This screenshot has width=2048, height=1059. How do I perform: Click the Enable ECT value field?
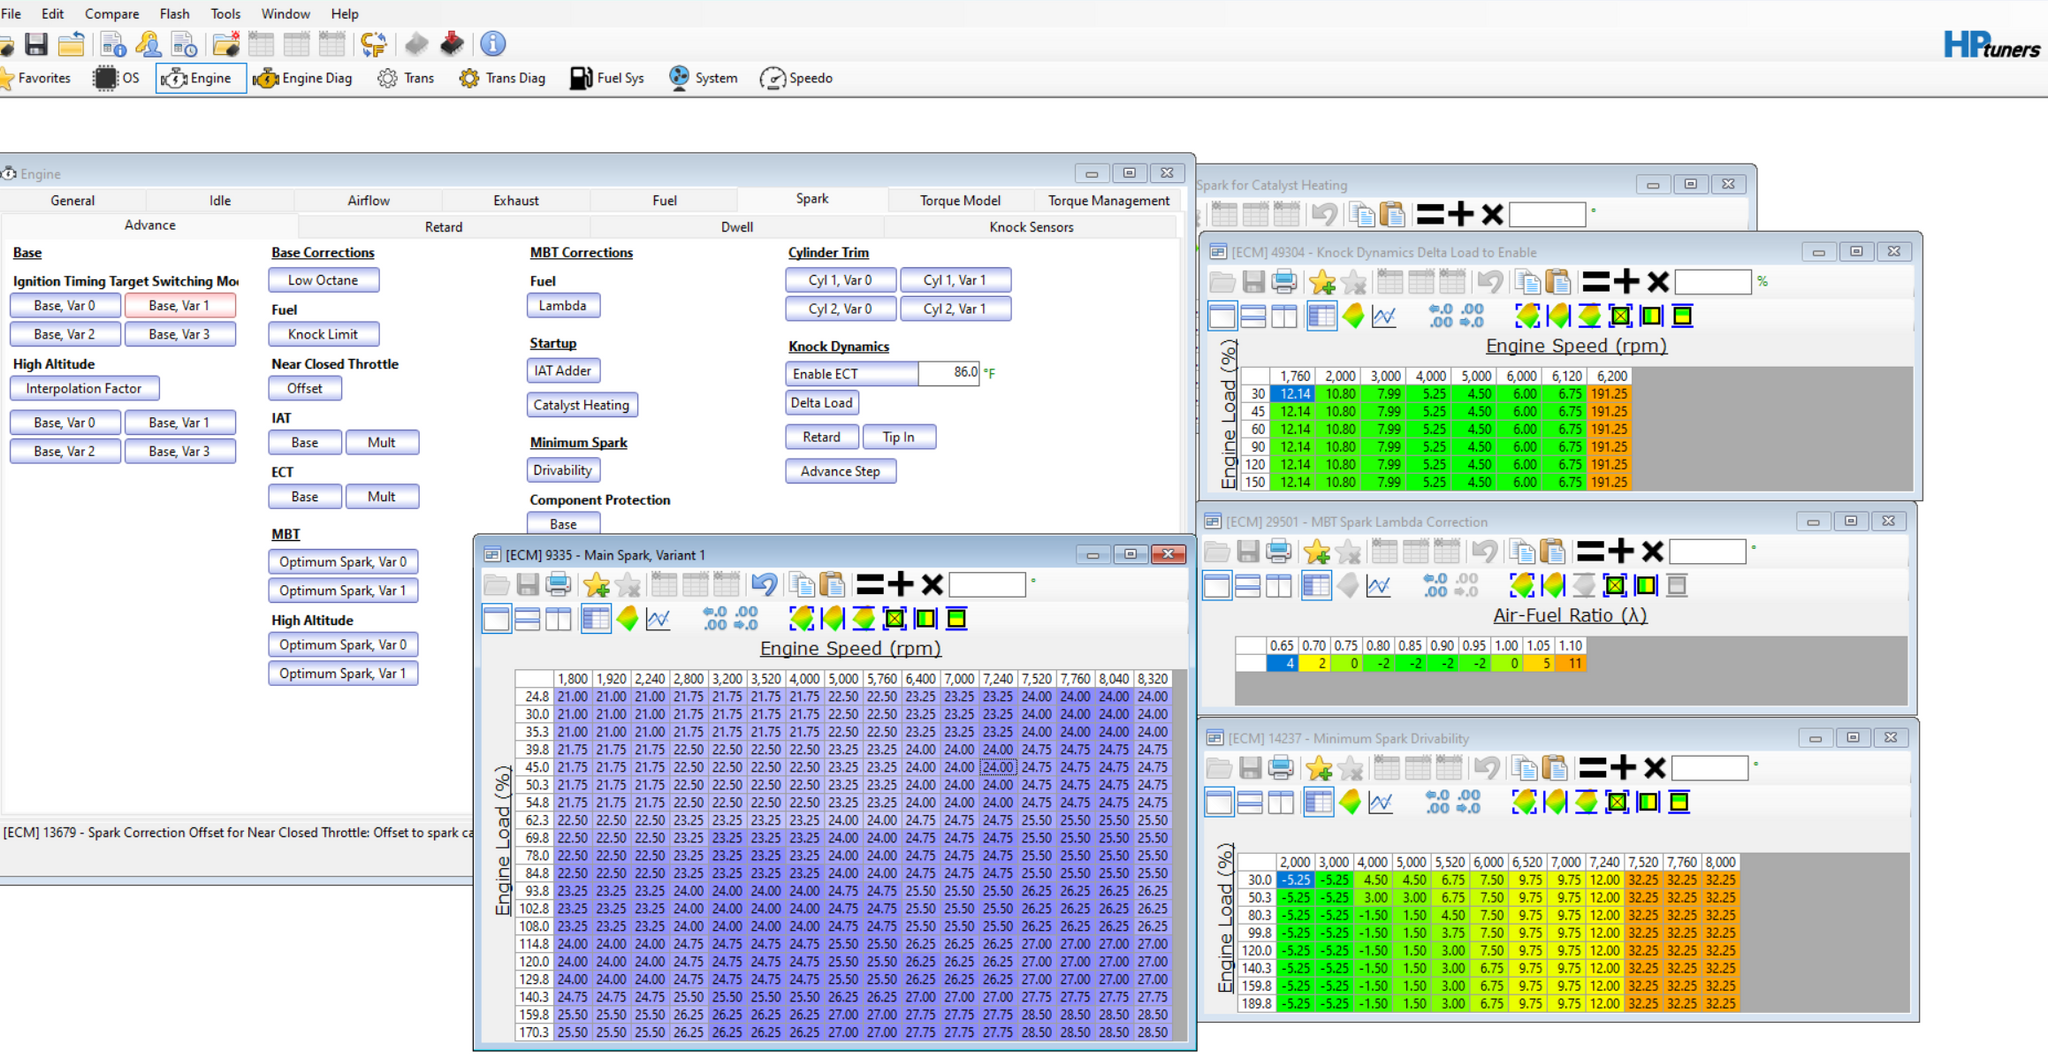point(948,373)
